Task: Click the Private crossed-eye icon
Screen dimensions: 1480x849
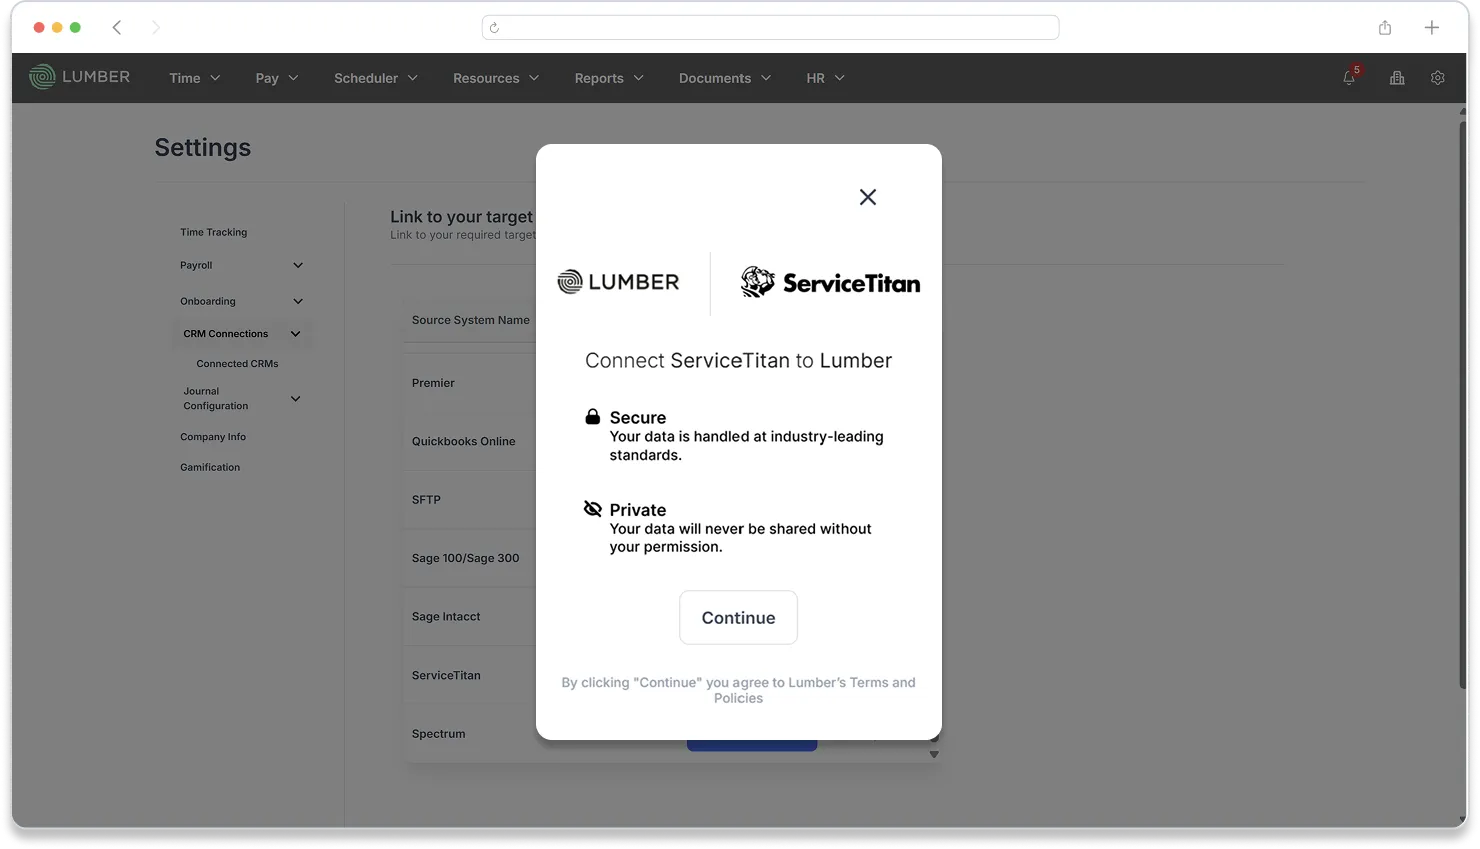Action: point(593,509)
